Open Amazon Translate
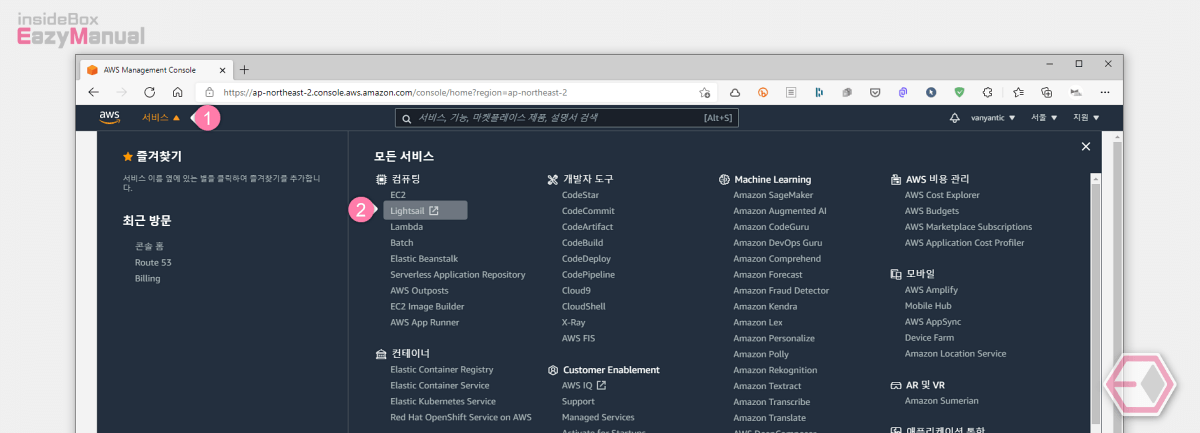Screen dimensions: 1200x433 click(x=769, y=417)
